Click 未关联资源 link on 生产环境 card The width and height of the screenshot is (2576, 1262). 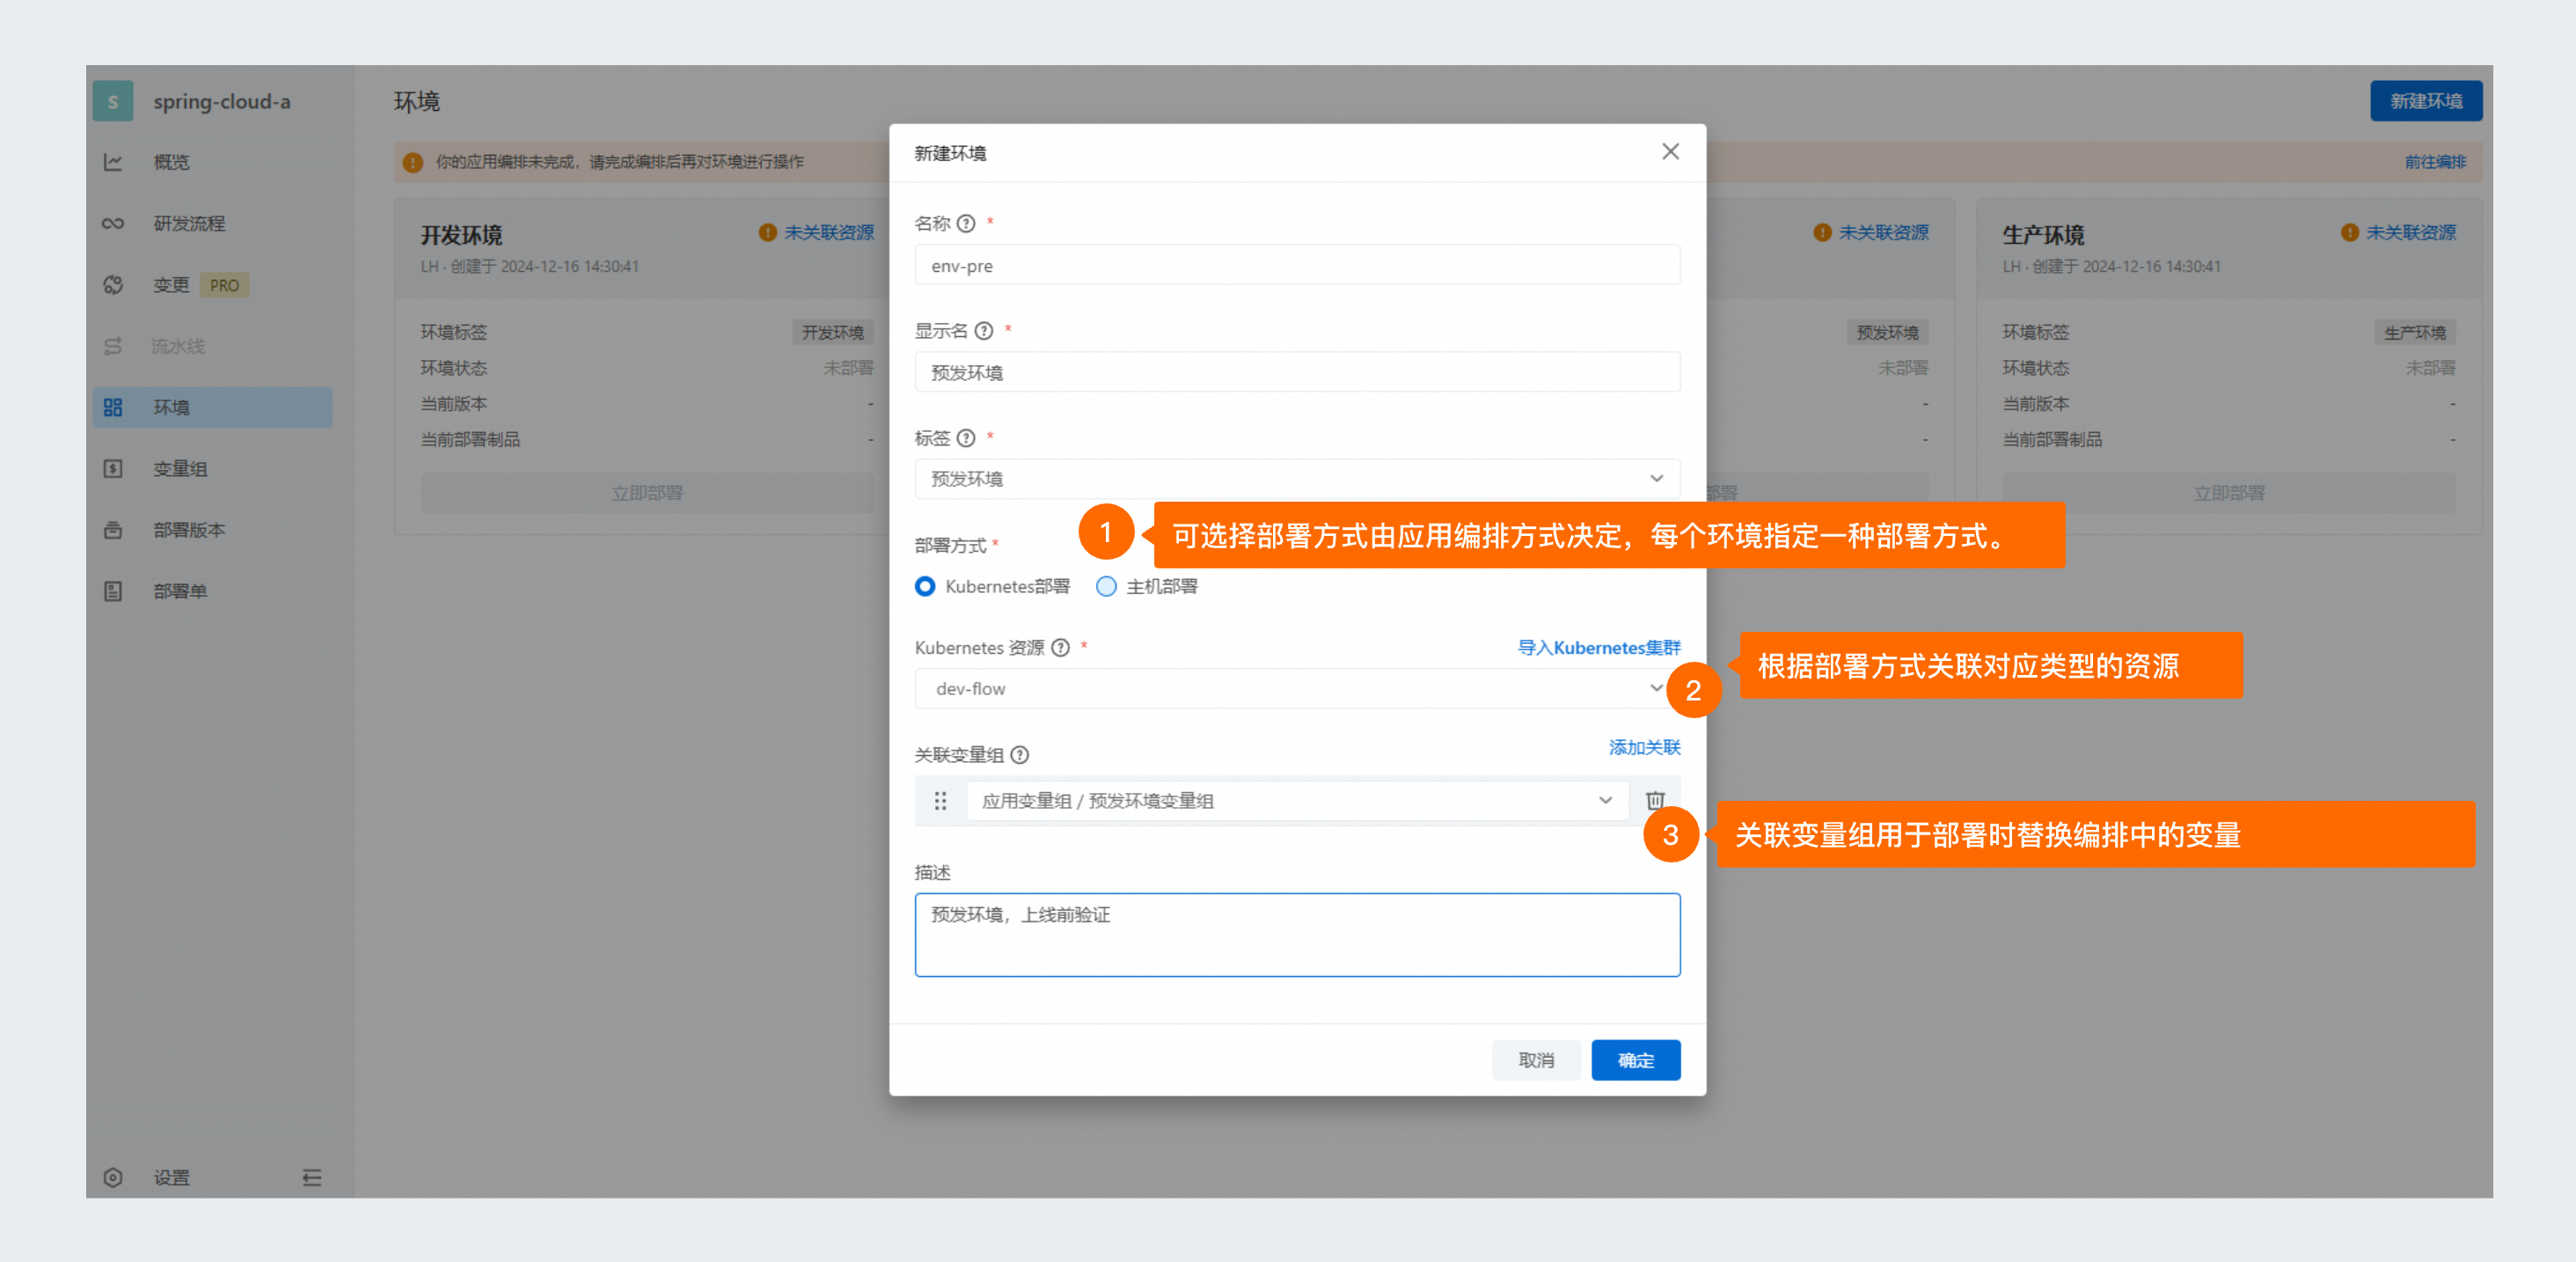coord(2410,232)
